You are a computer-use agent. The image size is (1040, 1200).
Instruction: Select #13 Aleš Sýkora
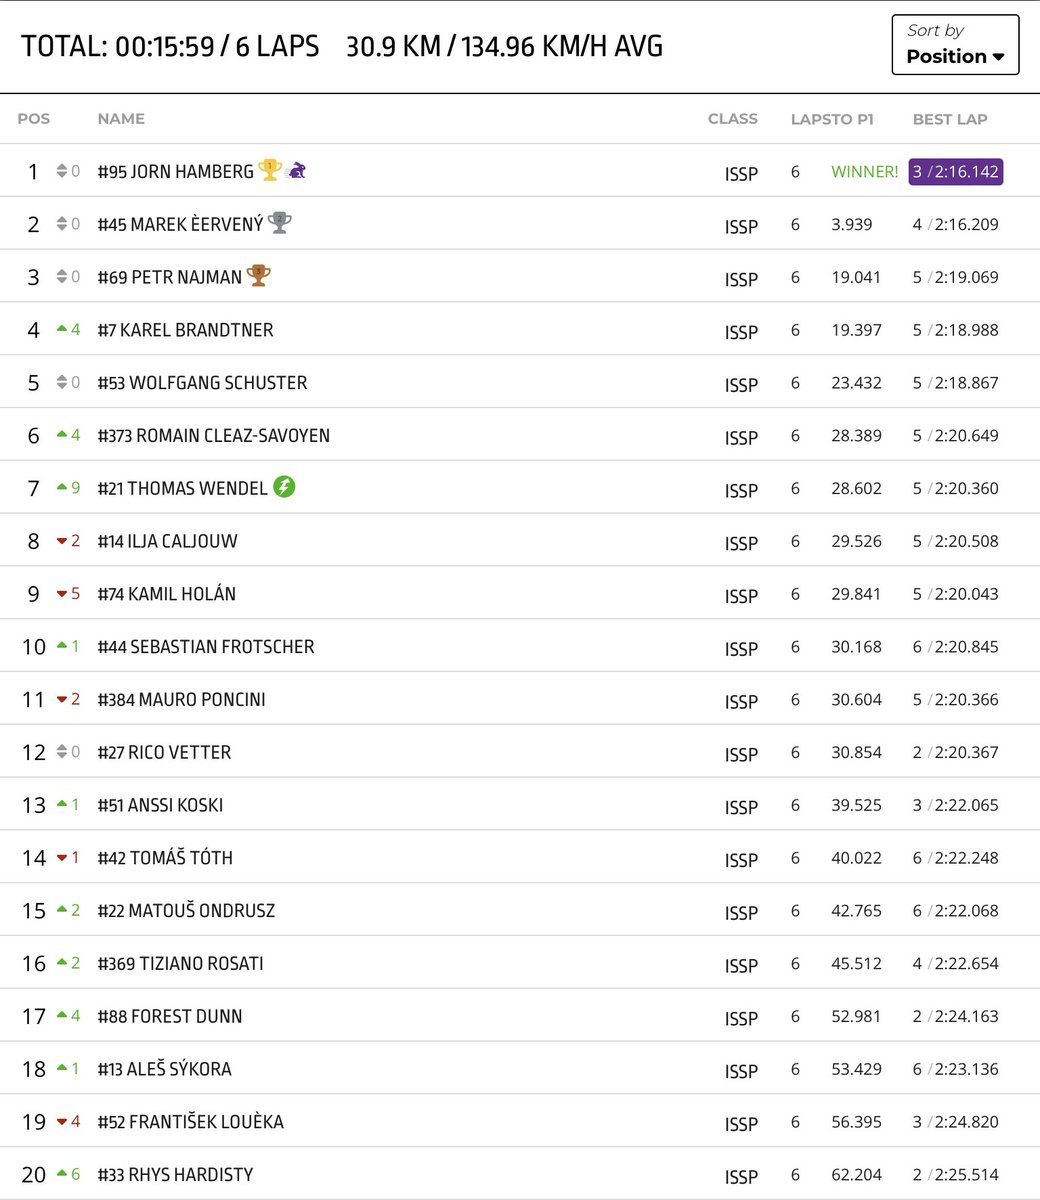click(x=164, y=1069)
